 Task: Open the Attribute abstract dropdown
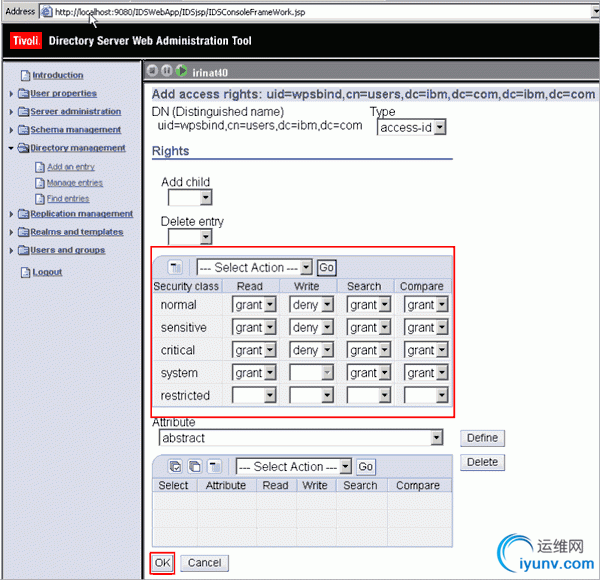point(301,438)
